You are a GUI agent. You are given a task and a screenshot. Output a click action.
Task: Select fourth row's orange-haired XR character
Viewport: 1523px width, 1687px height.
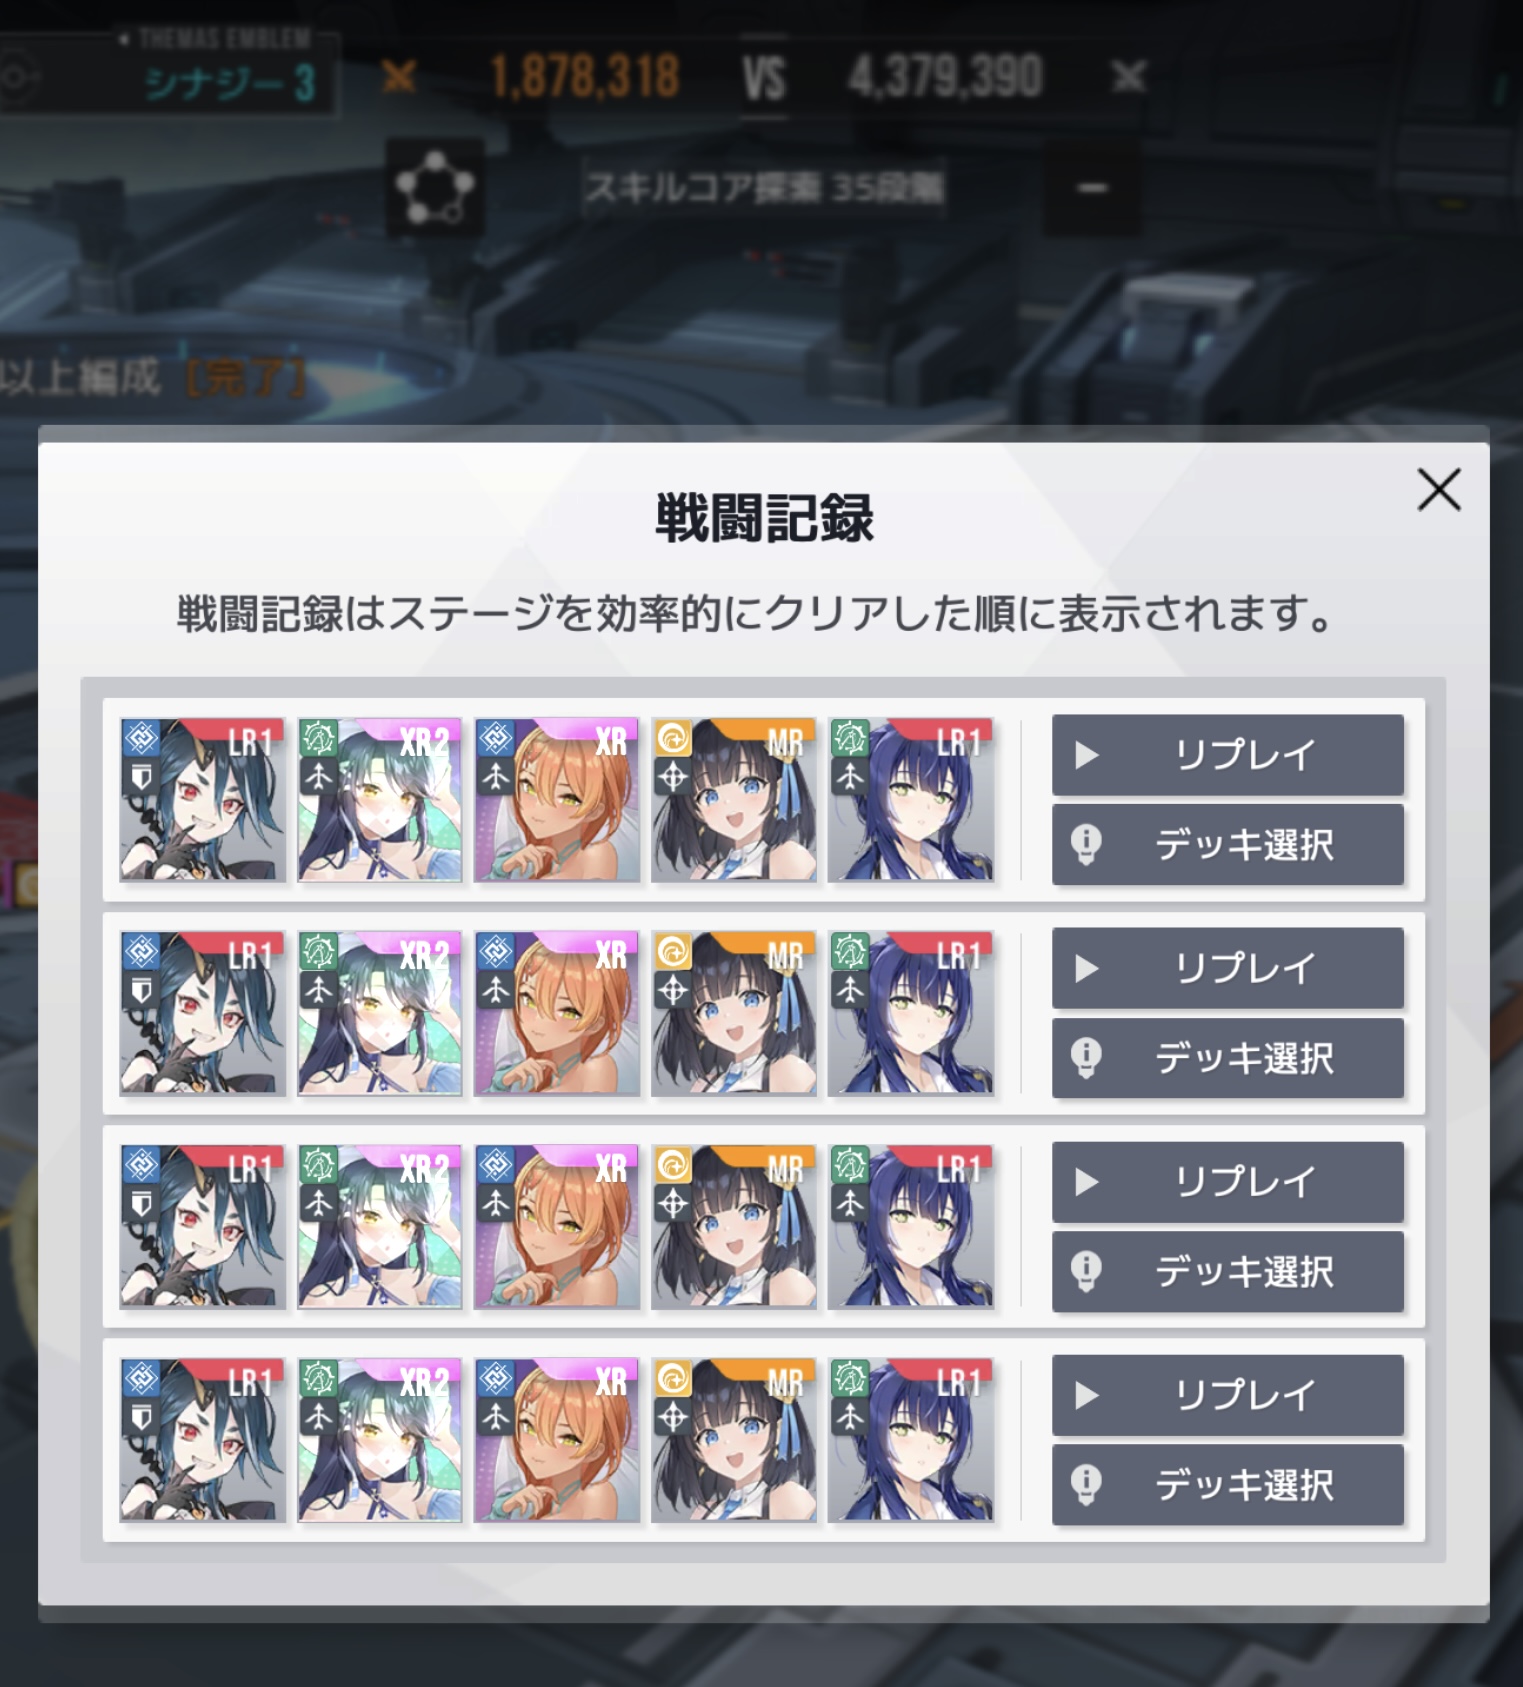click(x=557, y=1440)
